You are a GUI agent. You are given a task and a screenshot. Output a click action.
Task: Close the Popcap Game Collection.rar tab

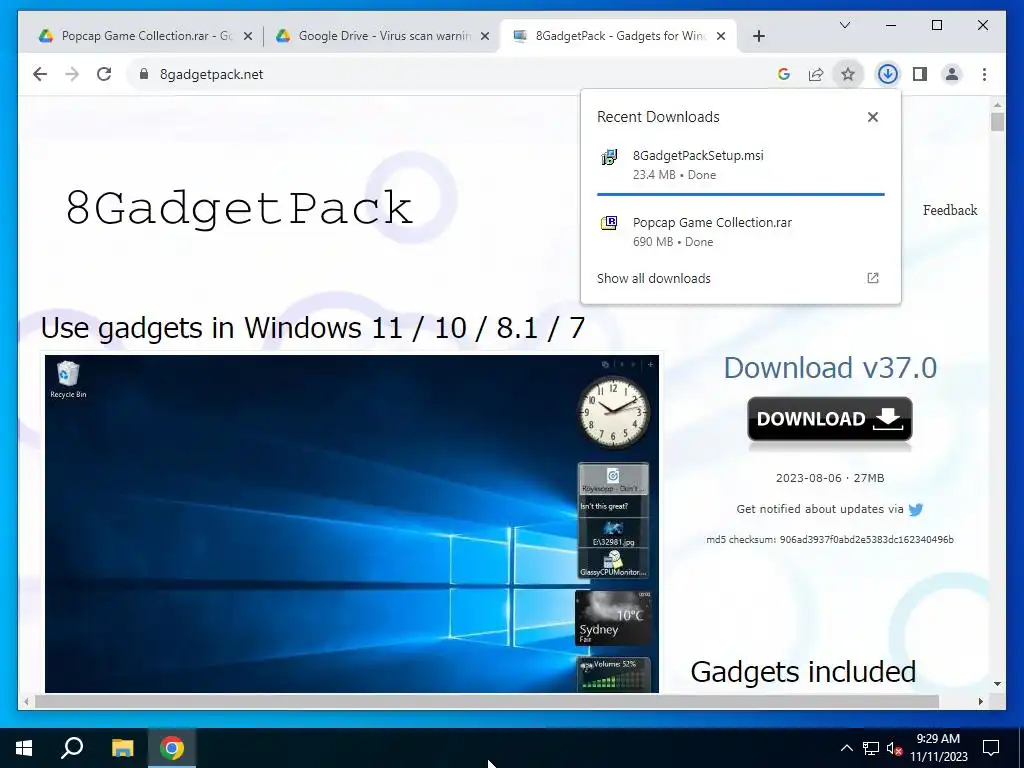(x=248, y=36)
